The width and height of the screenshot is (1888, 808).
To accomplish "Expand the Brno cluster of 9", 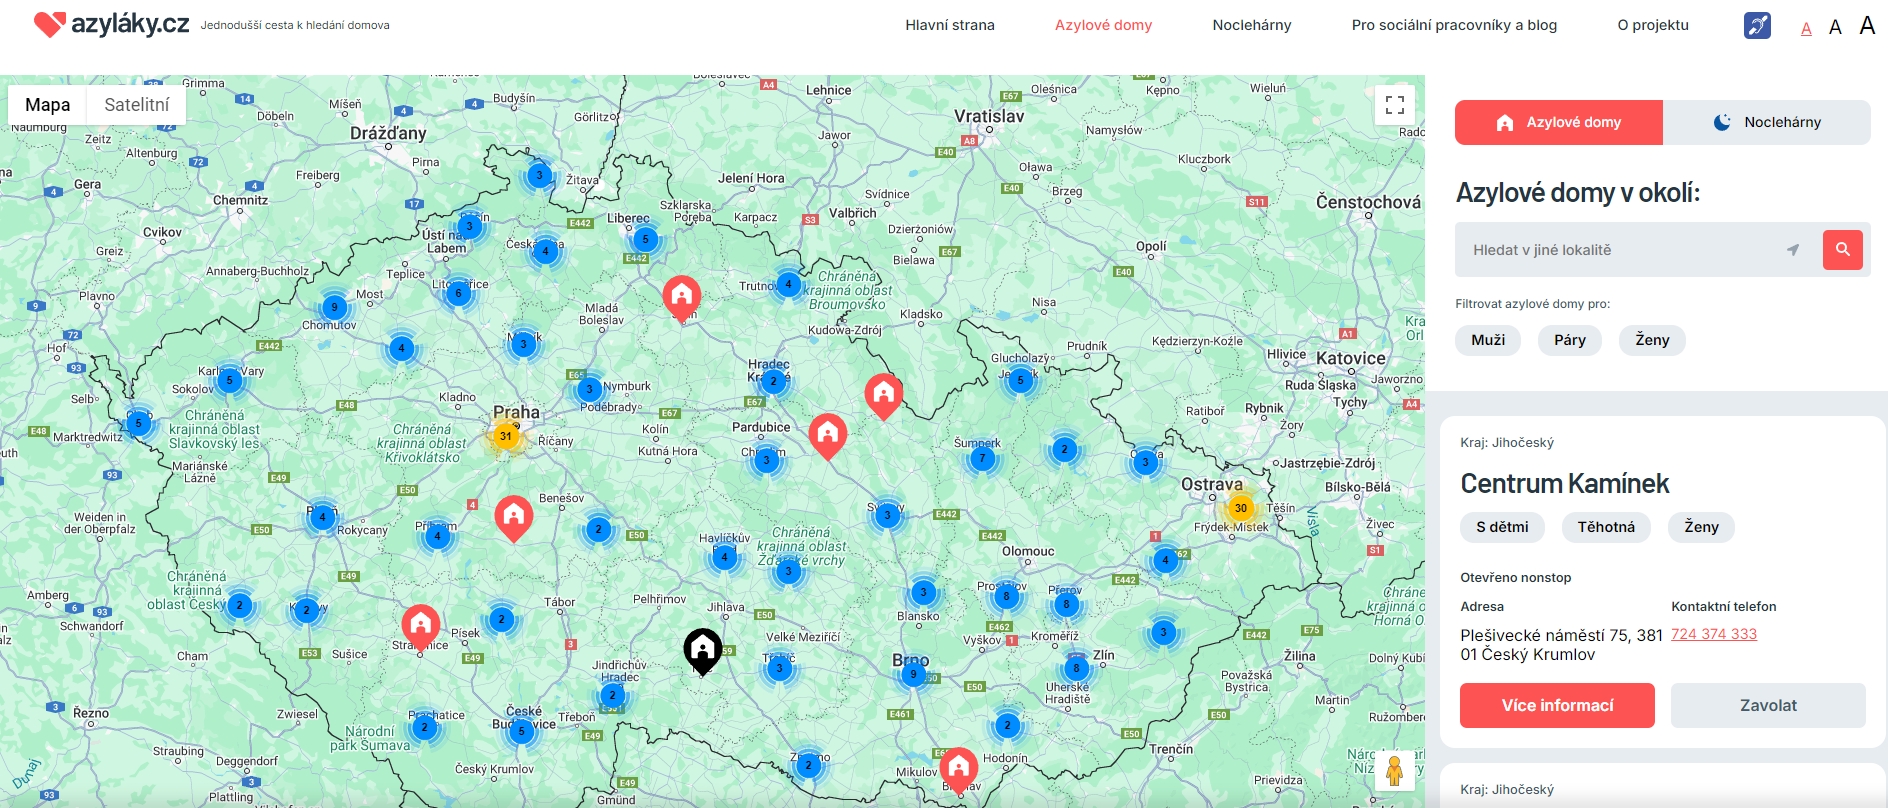I will 913,674.
